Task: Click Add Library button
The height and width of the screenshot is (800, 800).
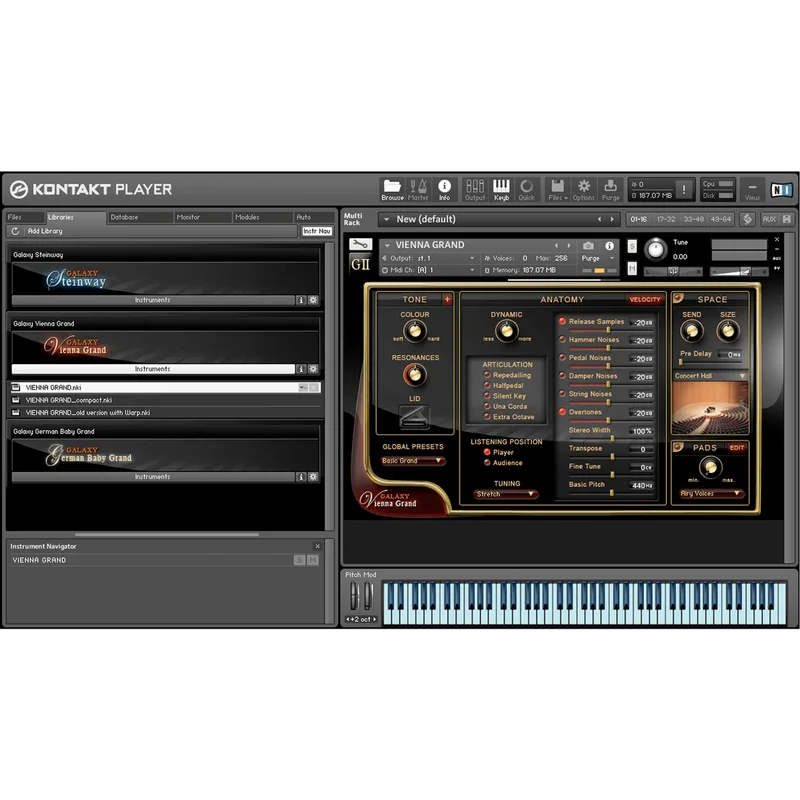Action: [x=45, y=231]
